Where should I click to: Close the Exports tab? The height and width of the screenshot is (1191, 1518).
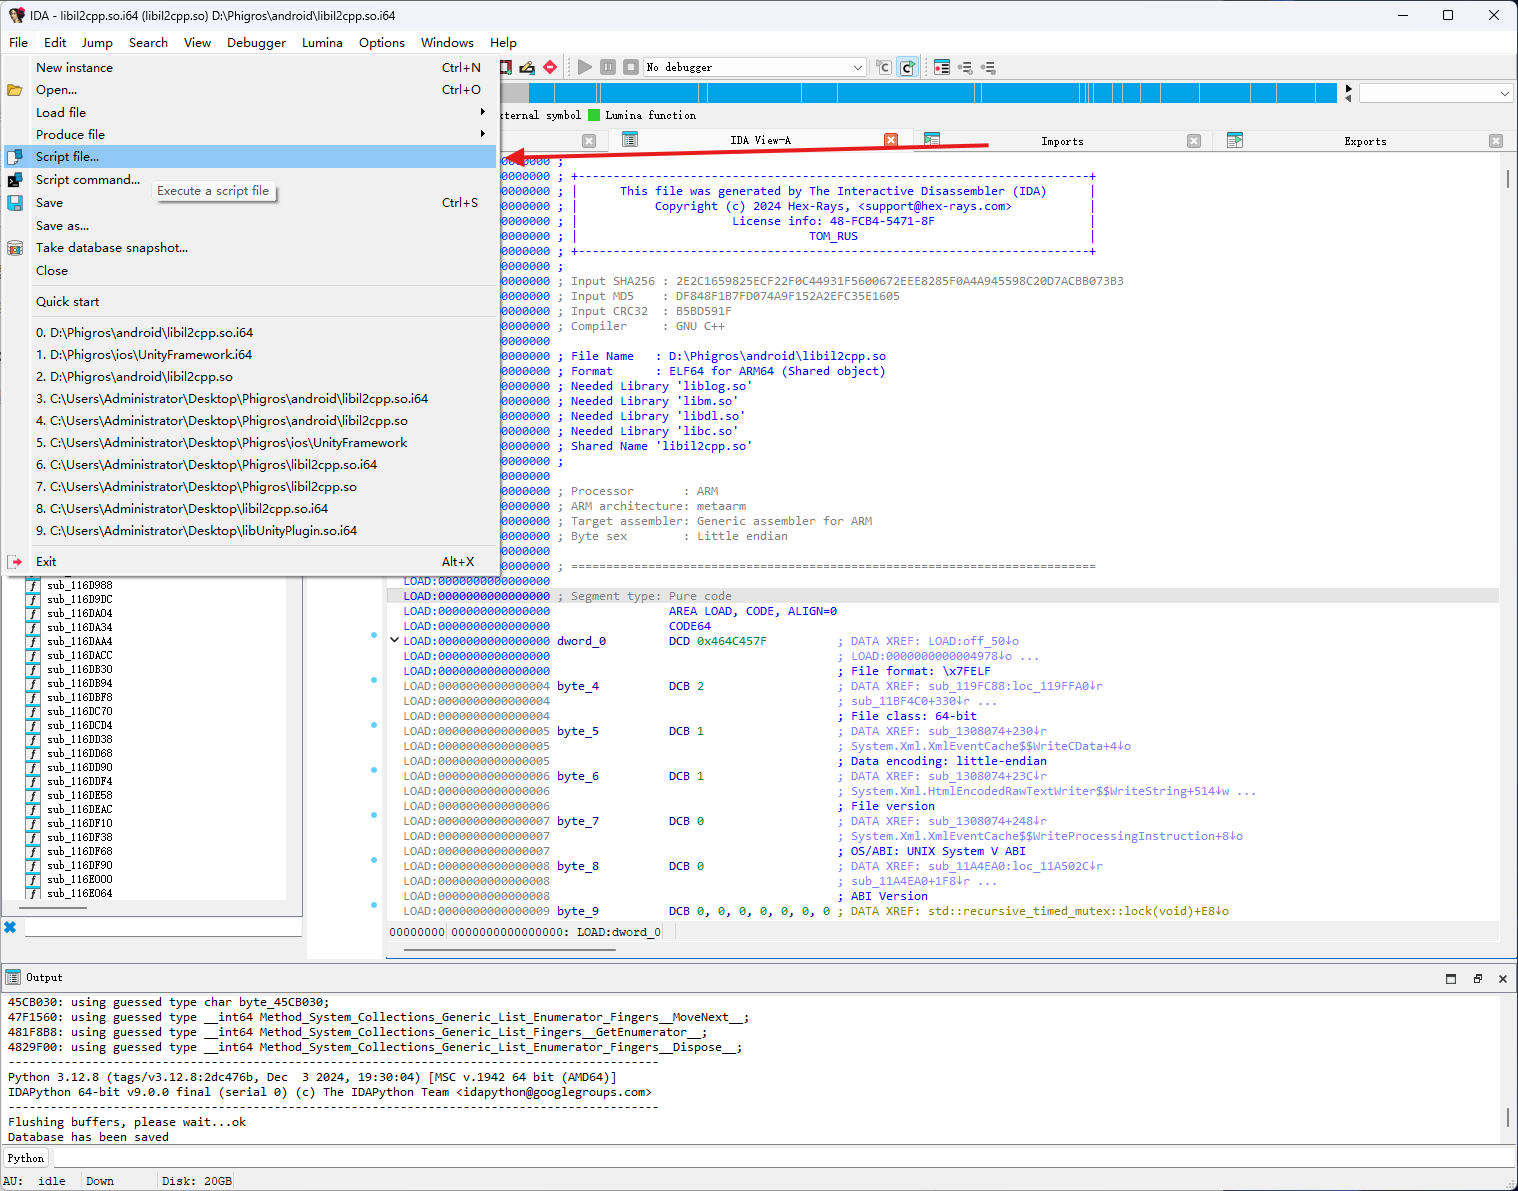pos(1496,141)
